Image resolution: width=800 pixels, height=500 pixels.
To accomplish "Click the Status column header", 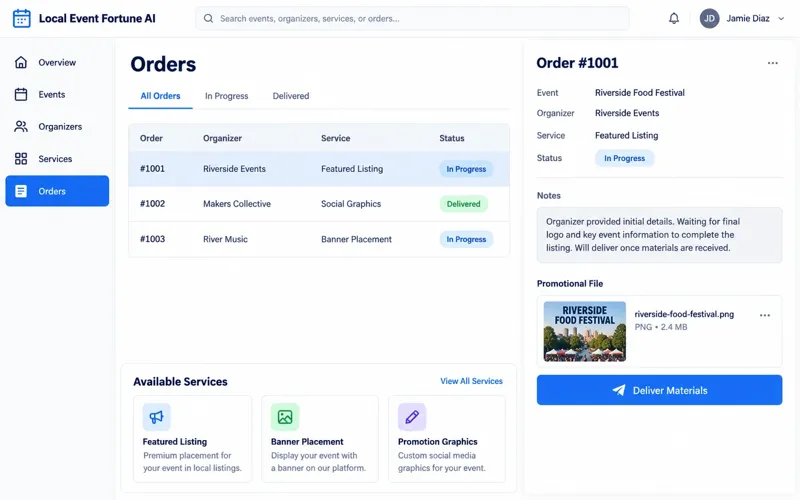I will (x=452, y=138).
